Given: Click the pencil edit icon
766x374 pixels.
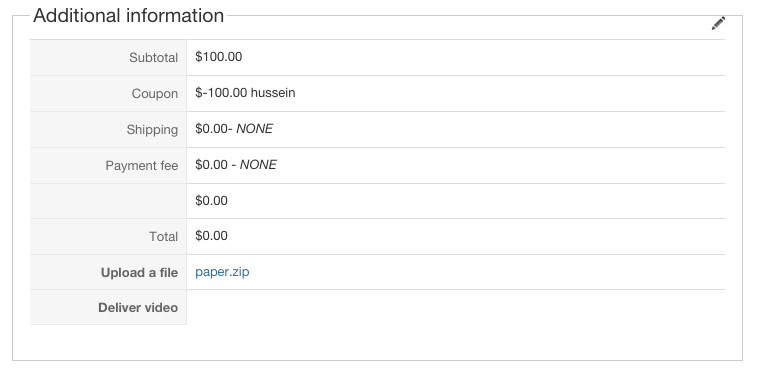Looking at the screenshot, I should pyautogui.click(x=718, y=23).
